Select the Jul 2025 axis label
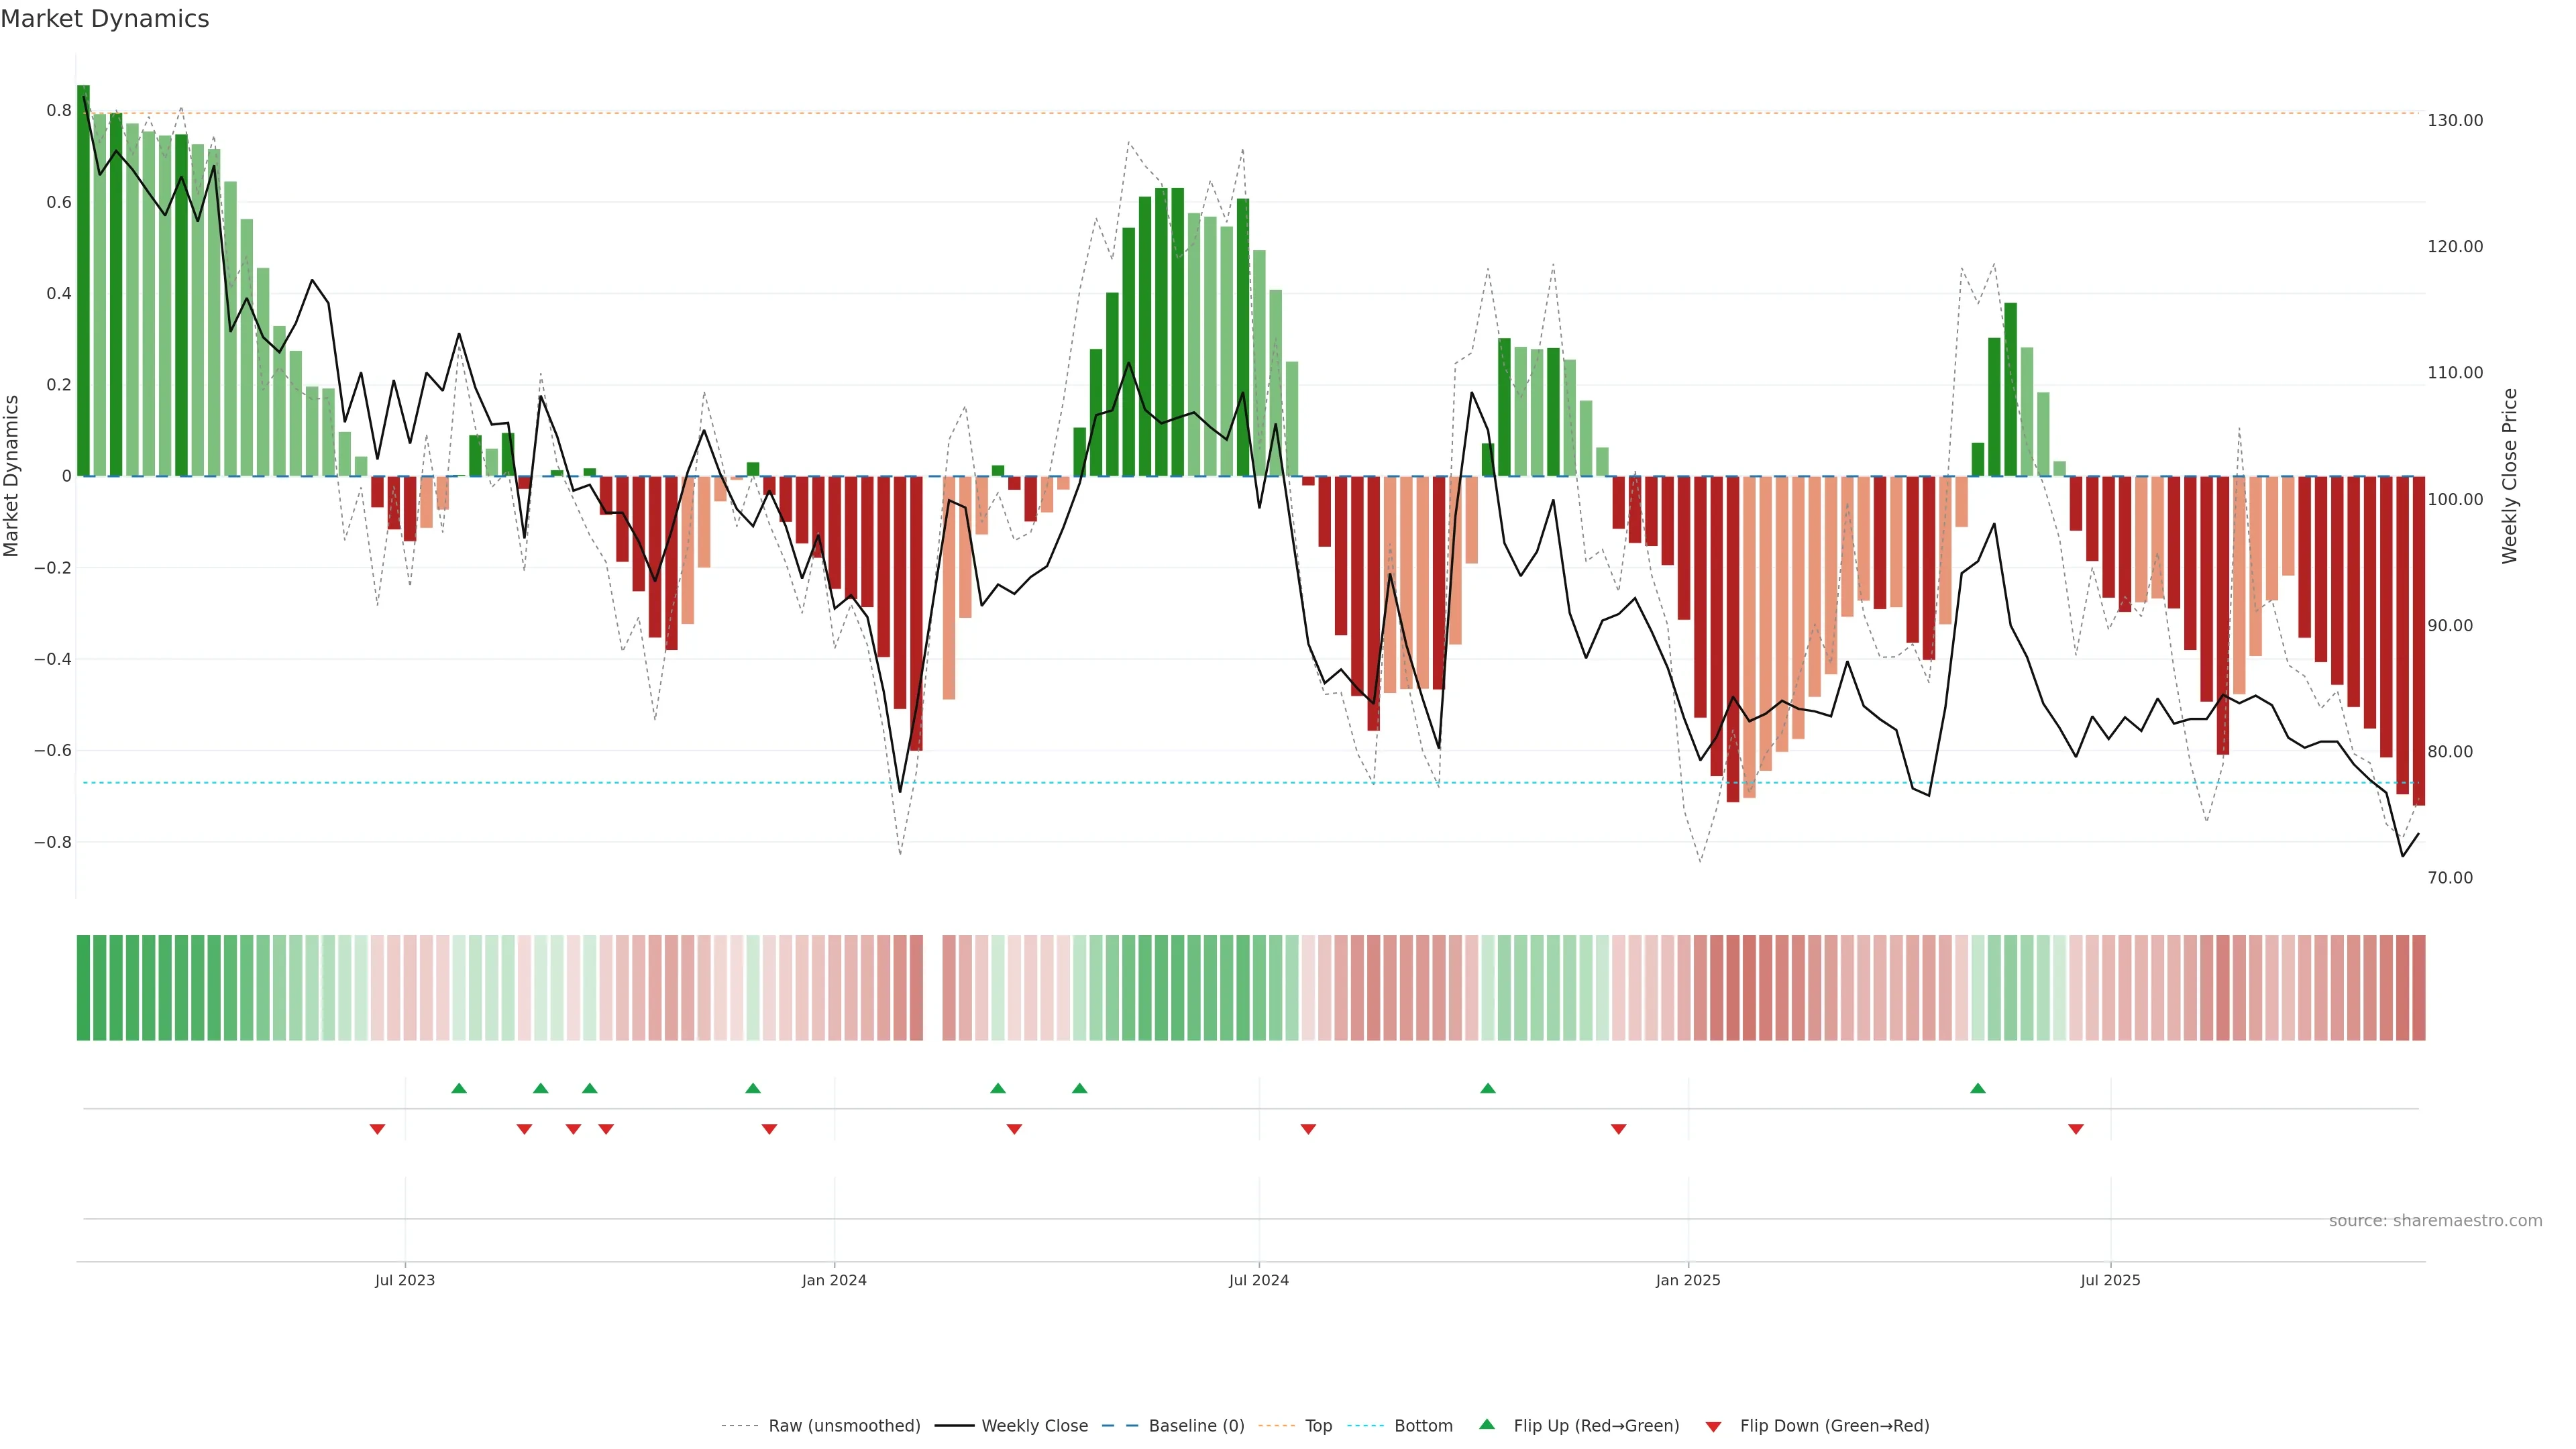Viewport: 2576px width, 1449px height. 2110,1280
